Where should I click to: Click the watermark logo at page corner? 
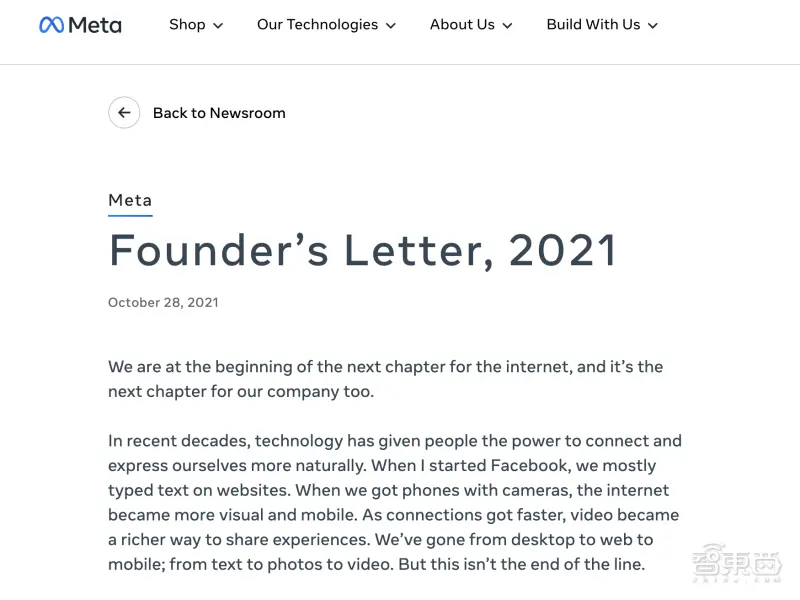tap(737, 564)
